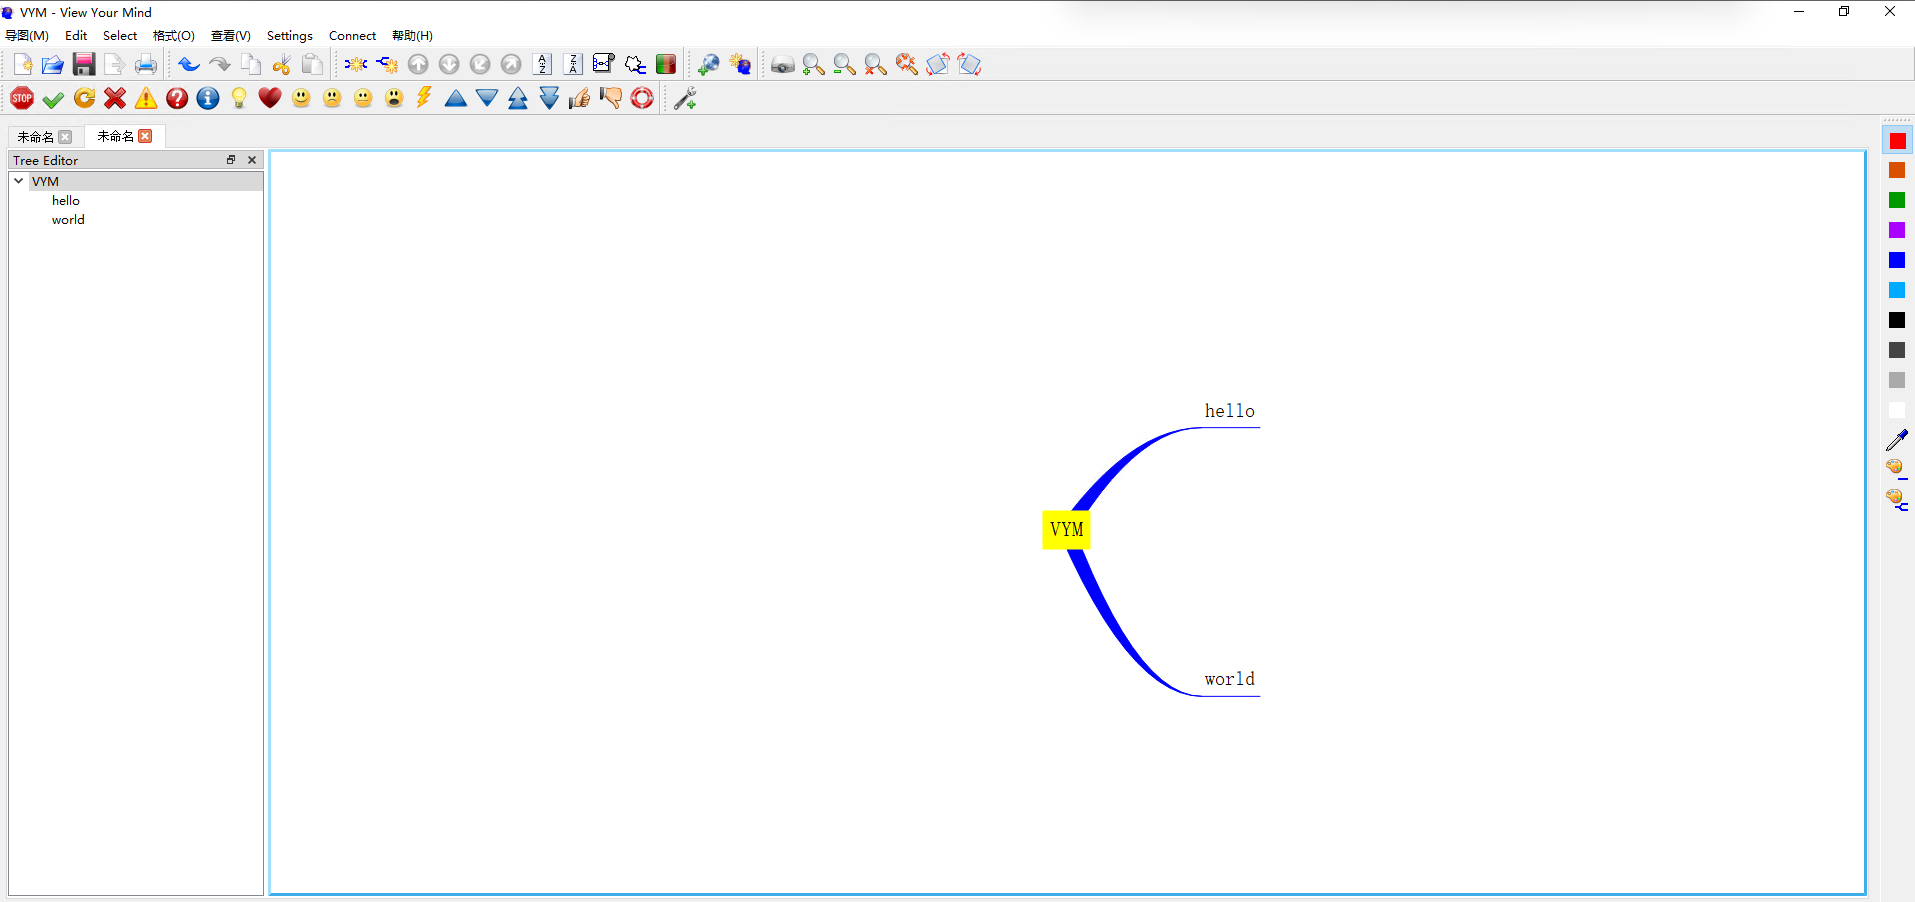Open the Edit menu
This screenshot has height=902, width=1915.
(76, 36)
